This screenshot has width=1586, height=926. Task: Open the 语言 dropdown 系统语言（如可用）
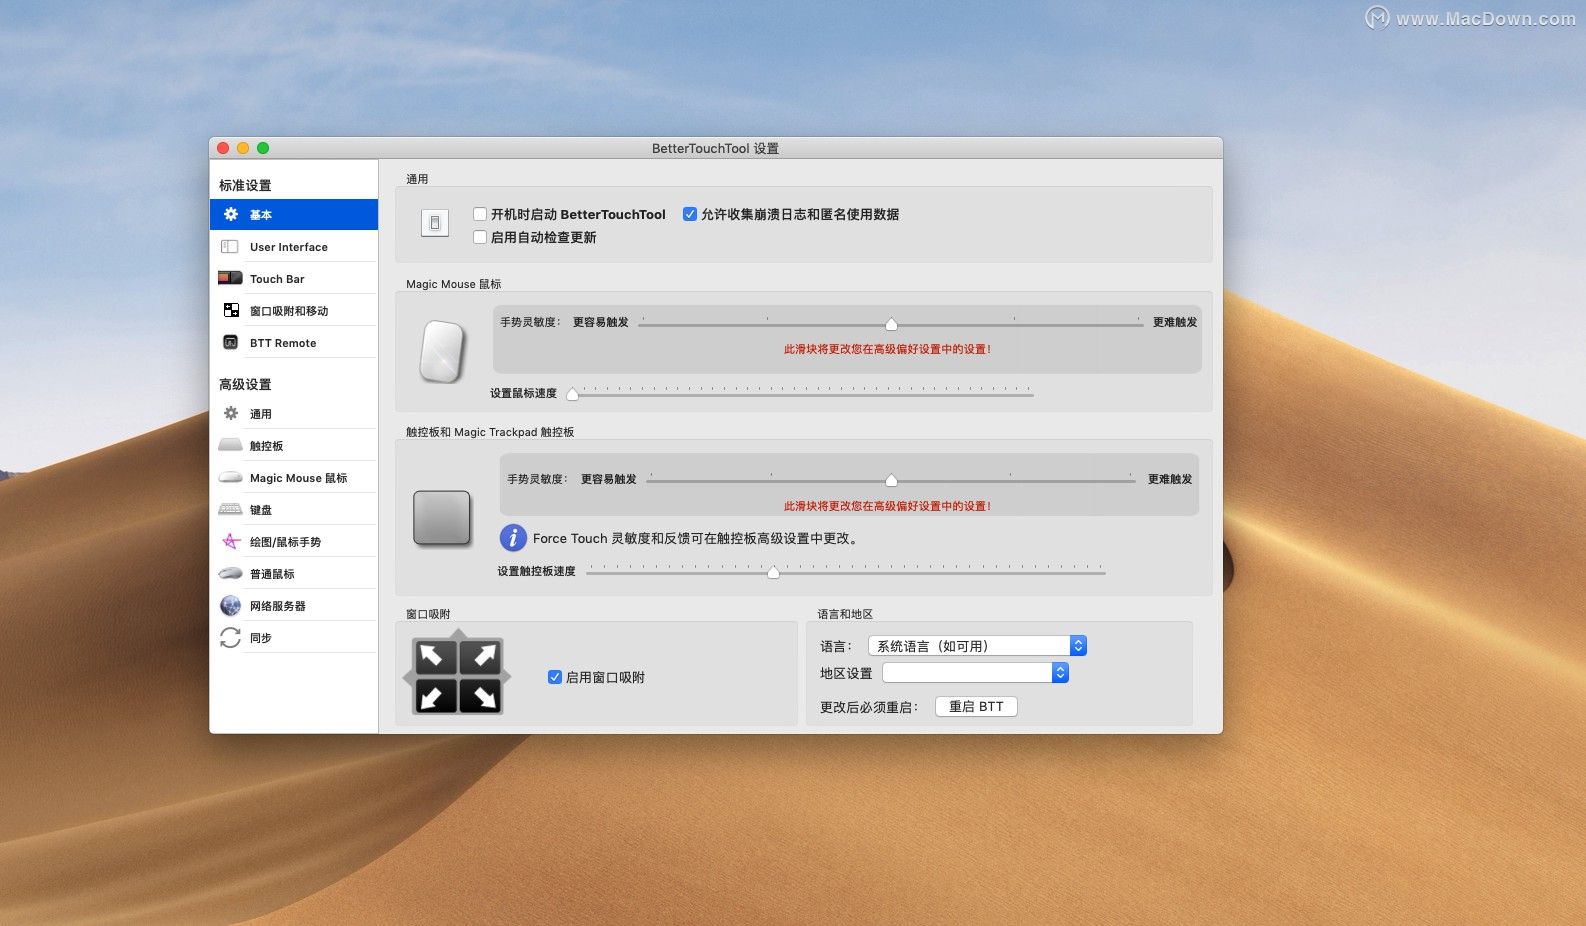point(977,646)
